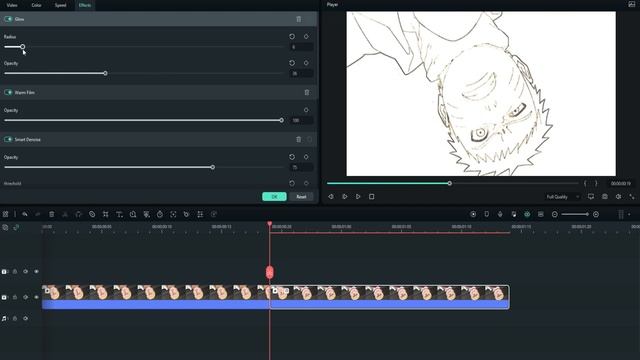Toggle the Smart Denoise effect
Image resolution: width=640 pixels, height=360 pixels.
tap(8, 140)
